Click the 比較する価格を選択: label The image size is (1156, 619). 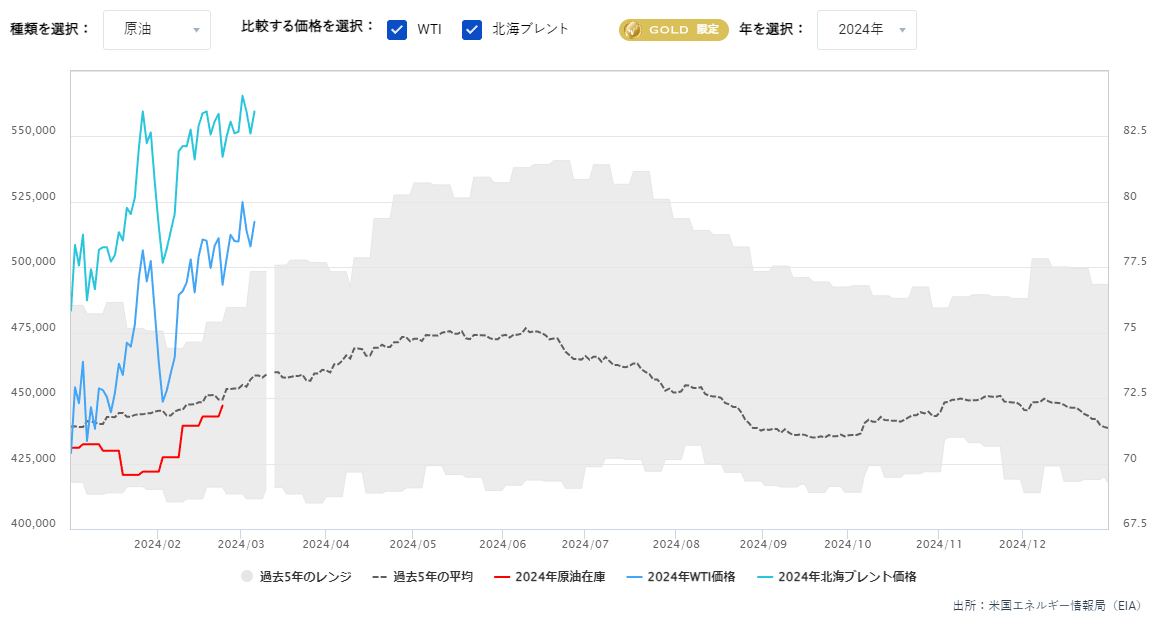(x=309, y=27)
